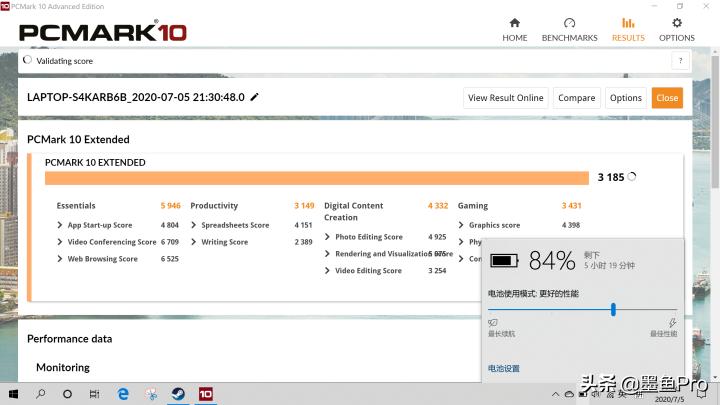Open Steam from the taskbar

click(x=178, y=394)
